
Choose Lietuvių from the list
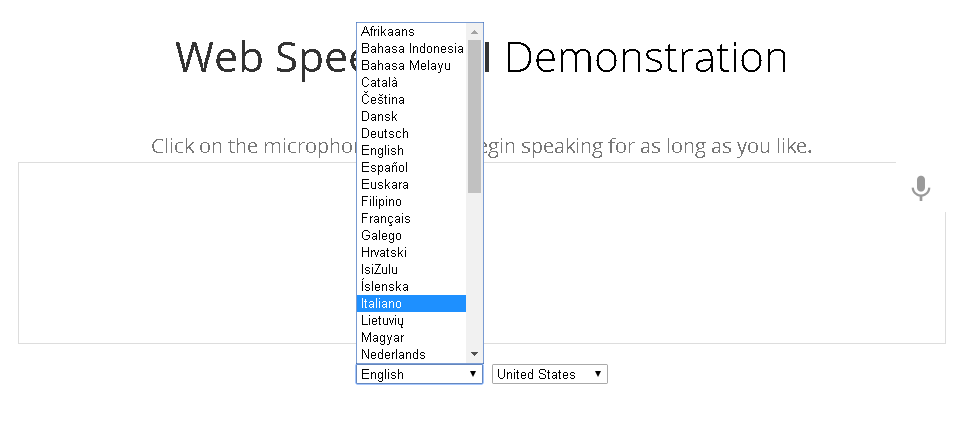pyautogui.click(x=411, y=320)
